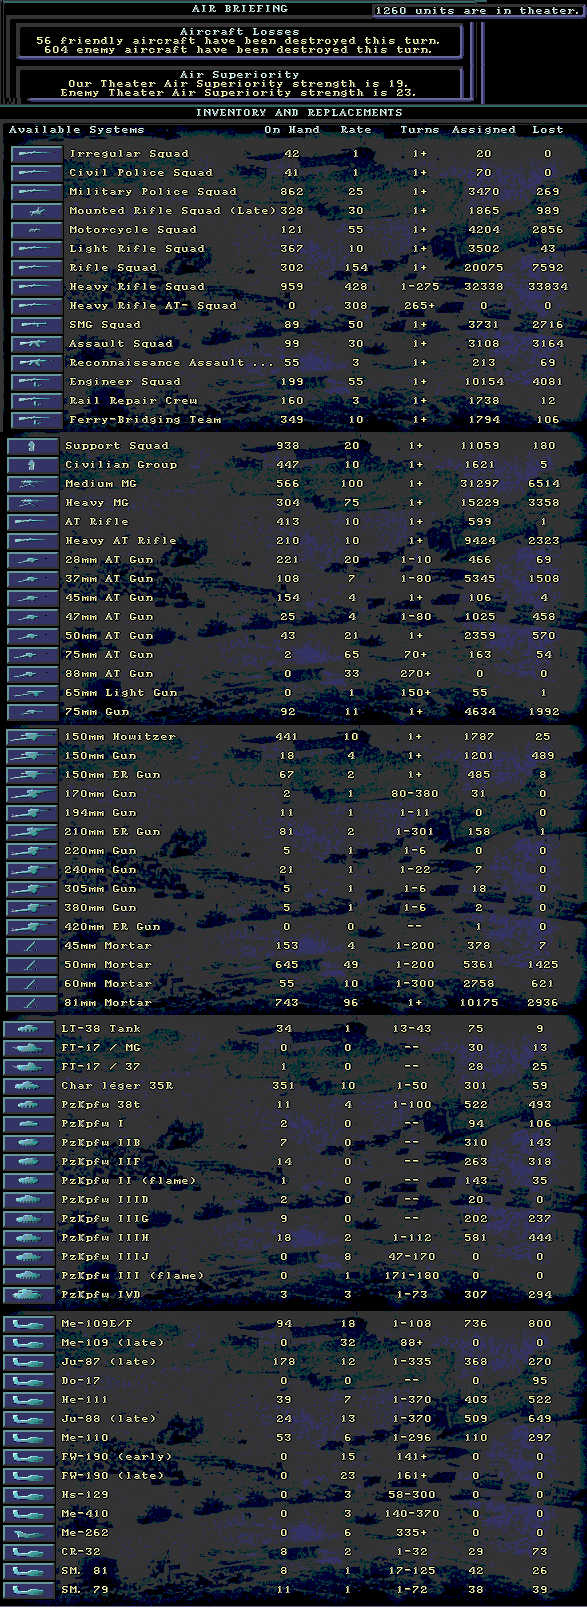Click the 37mm AT Gun label
The width and height of the screenshot is (587, 1609).
pyautogui.click(x=109, y=579)
